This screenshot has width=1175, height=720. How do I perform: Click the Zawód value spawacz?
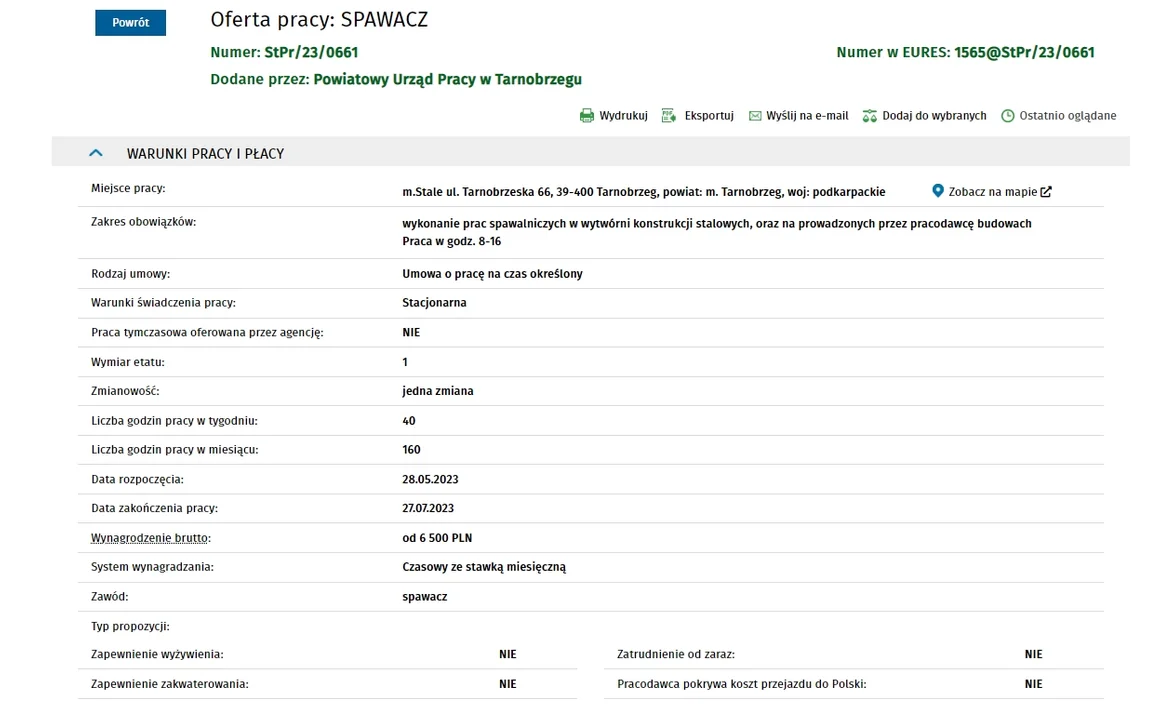[425, 597]
